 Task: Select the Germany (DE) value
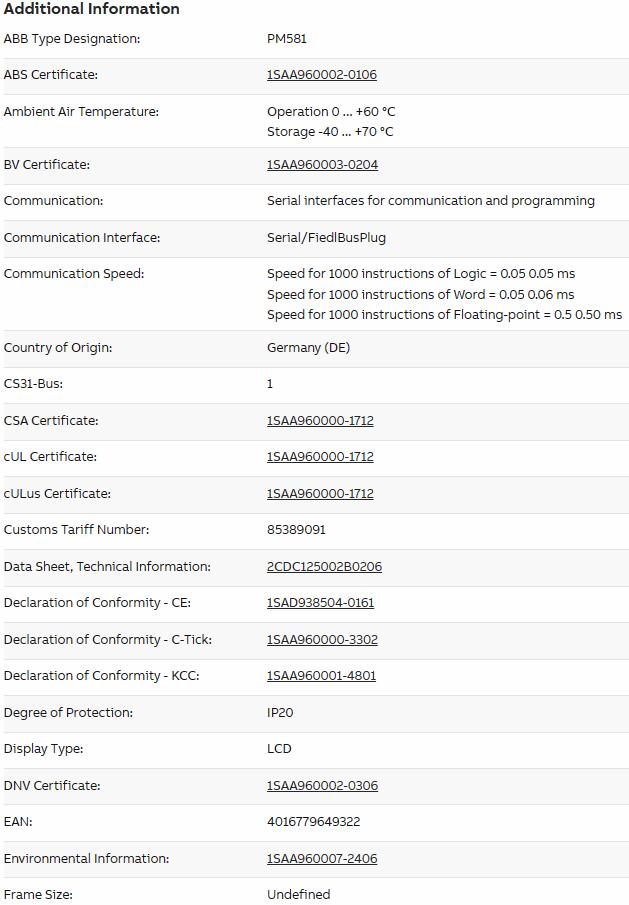click(x=309, y=347)
